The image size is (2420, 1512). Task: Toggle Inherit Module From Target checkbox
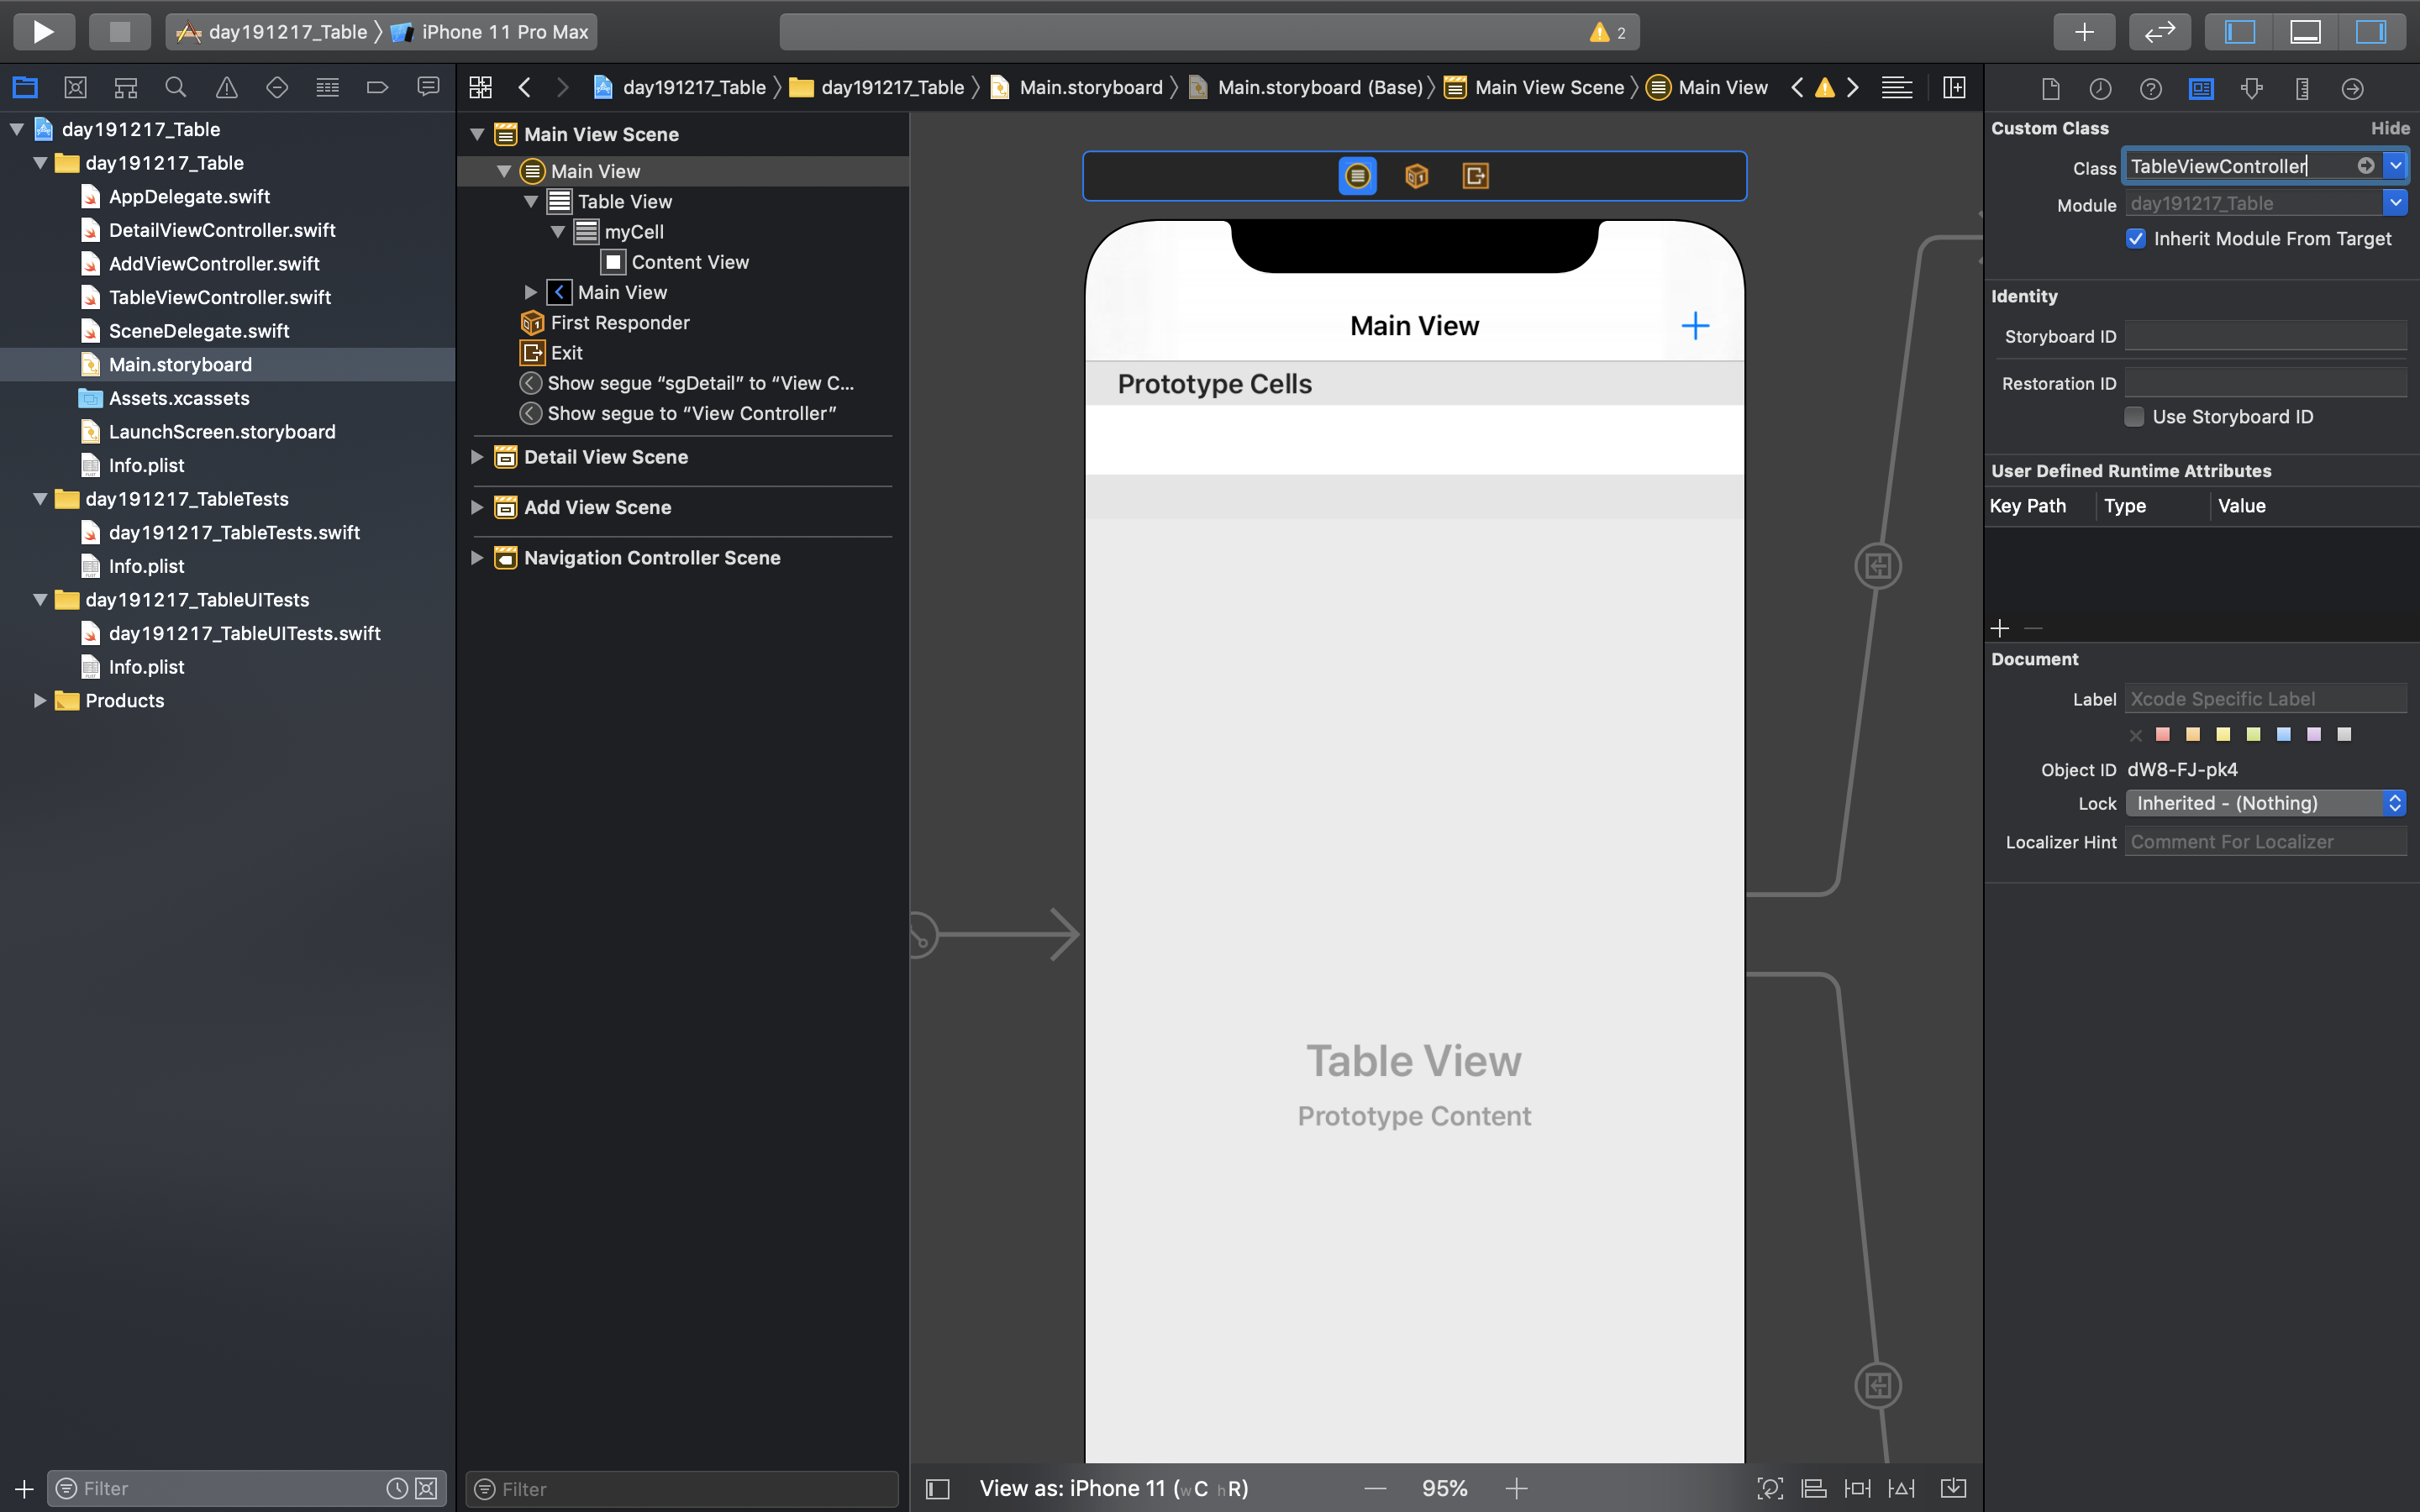(2135, 238)
